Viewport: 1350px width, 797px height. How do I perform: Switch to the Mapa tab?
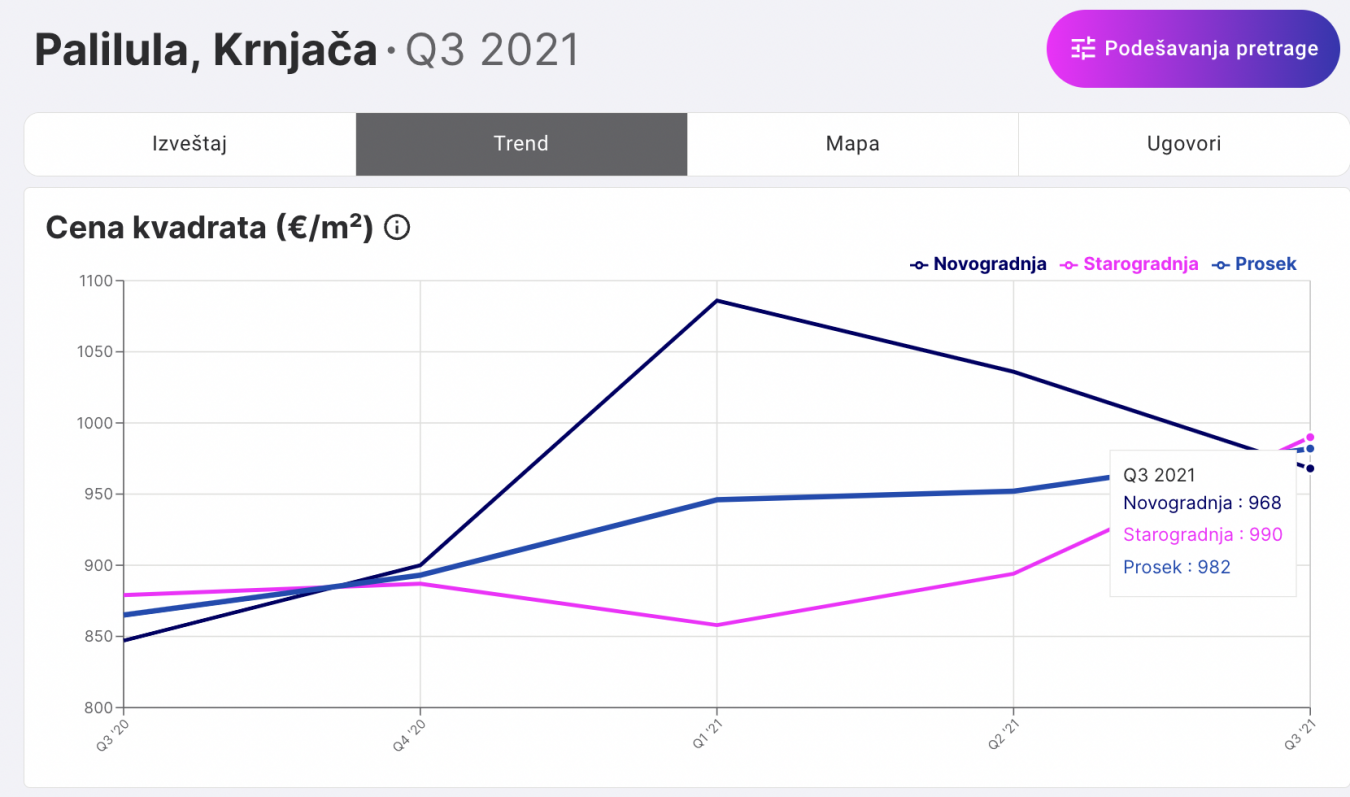click(x=852, y=144)
